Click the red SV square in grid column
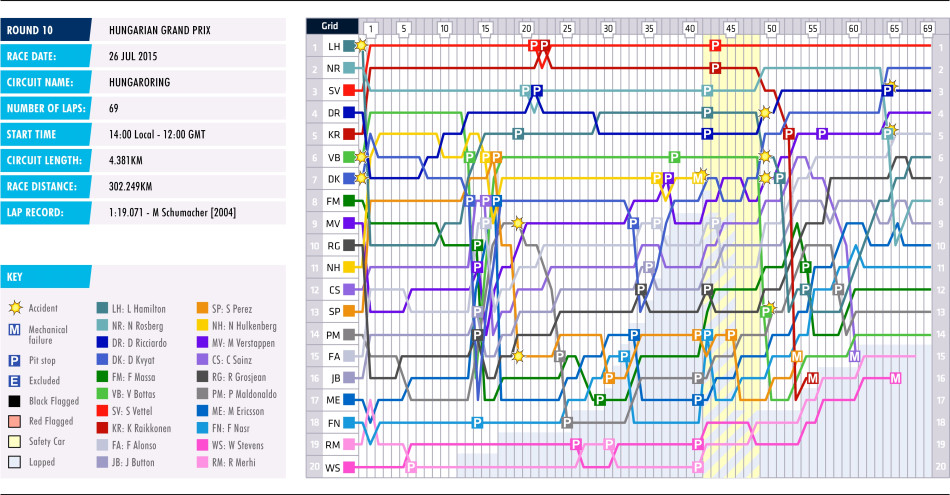Screen dimensions: 950x495 click(x=349, y=90)
